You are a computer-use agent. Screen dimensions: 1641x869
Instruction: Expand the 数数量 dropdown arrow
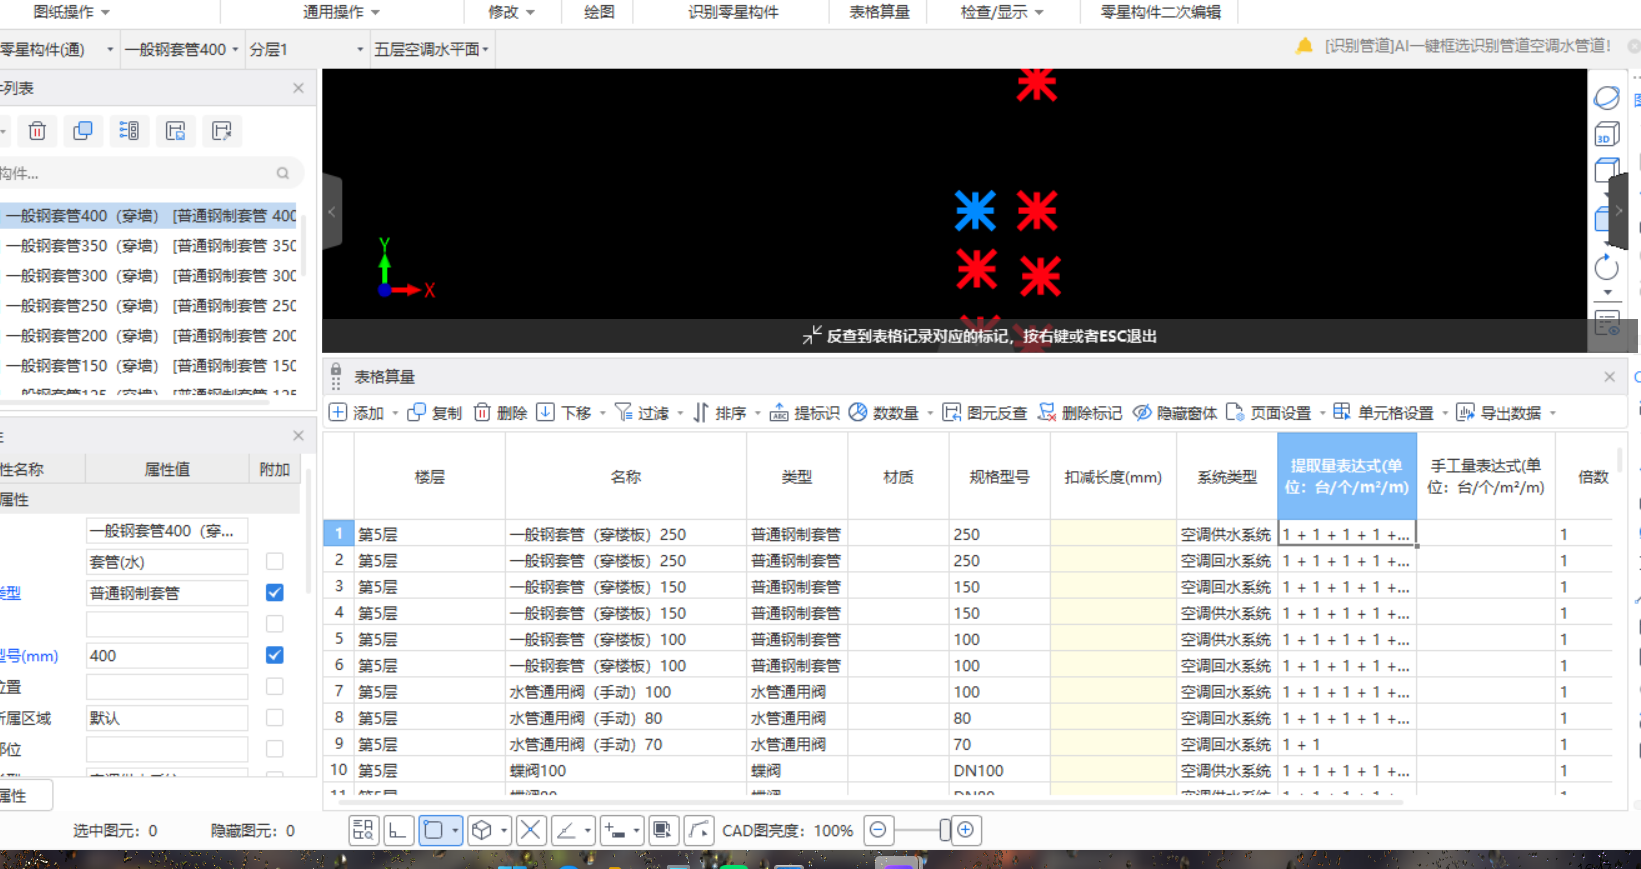point(930,413)
